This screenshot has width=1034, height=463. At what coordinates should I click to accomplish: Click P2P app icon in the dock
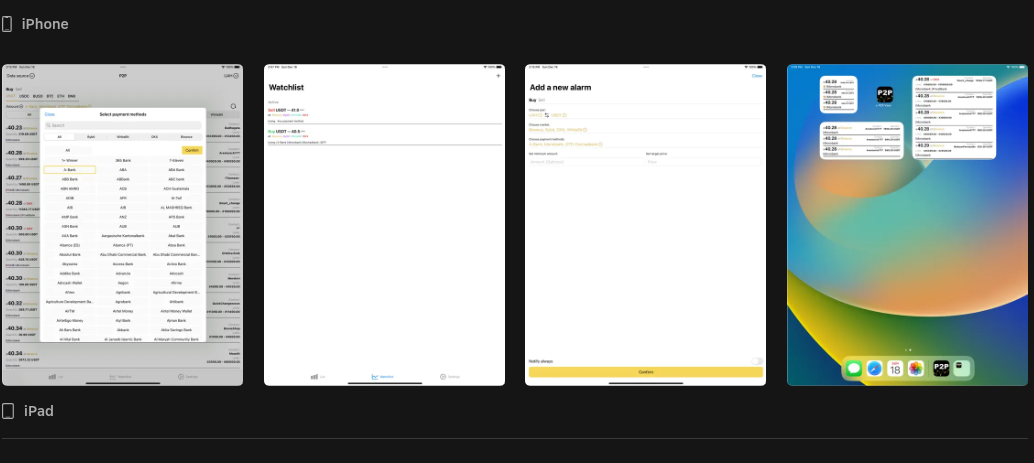pos(941,369)
